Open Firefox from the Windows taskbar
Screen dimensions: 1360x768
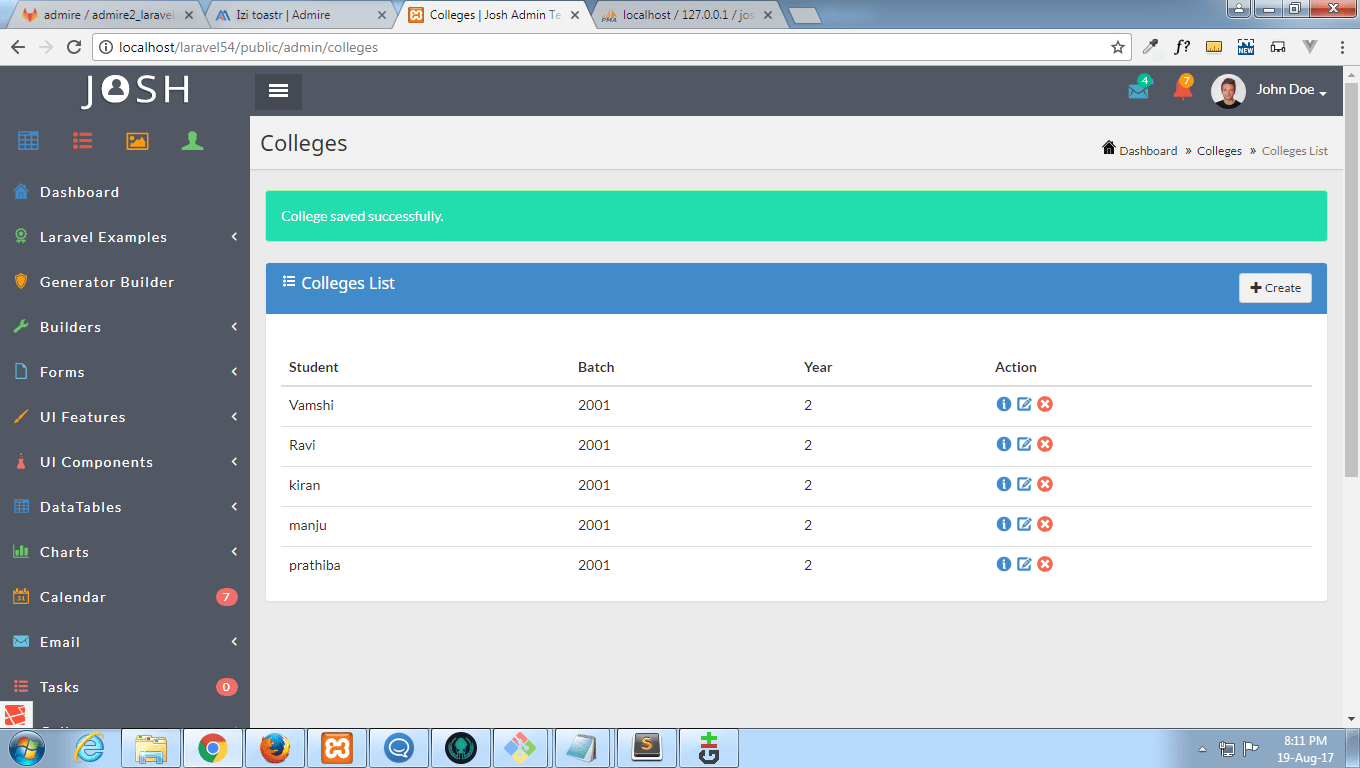[x=274, y=748]
